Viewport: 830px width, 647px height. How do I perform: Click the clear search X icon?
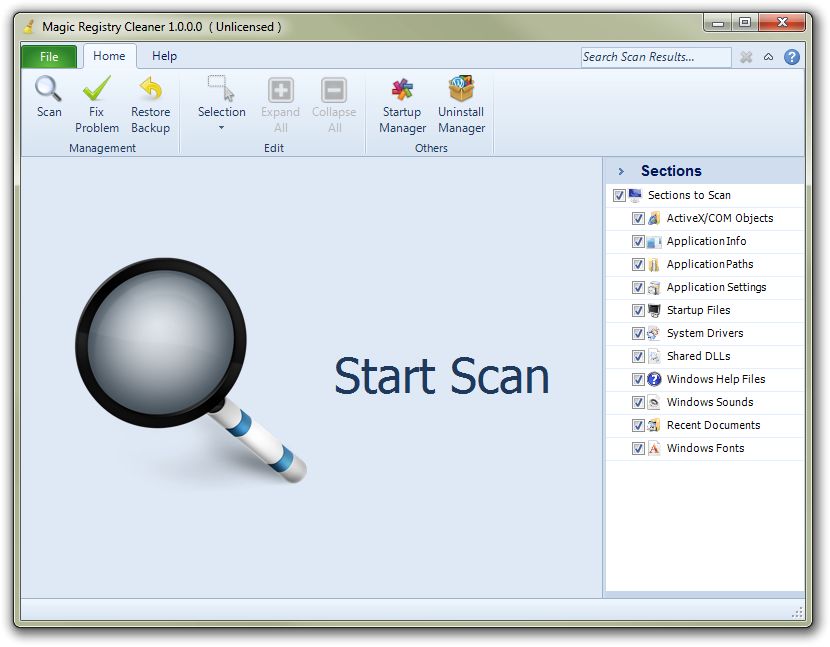point(746,57)
